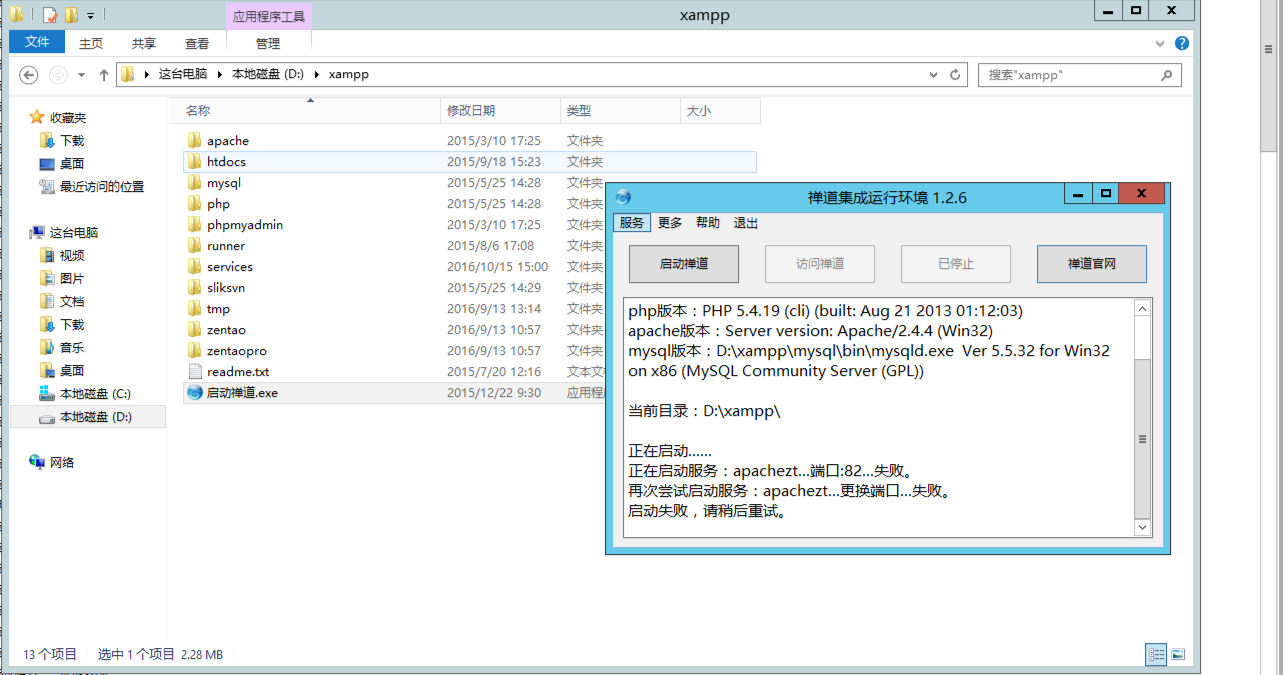The image size is (1283, 675).
Task: Click 这台电脑 in the address breadcrumb
Action: (183, 74)
